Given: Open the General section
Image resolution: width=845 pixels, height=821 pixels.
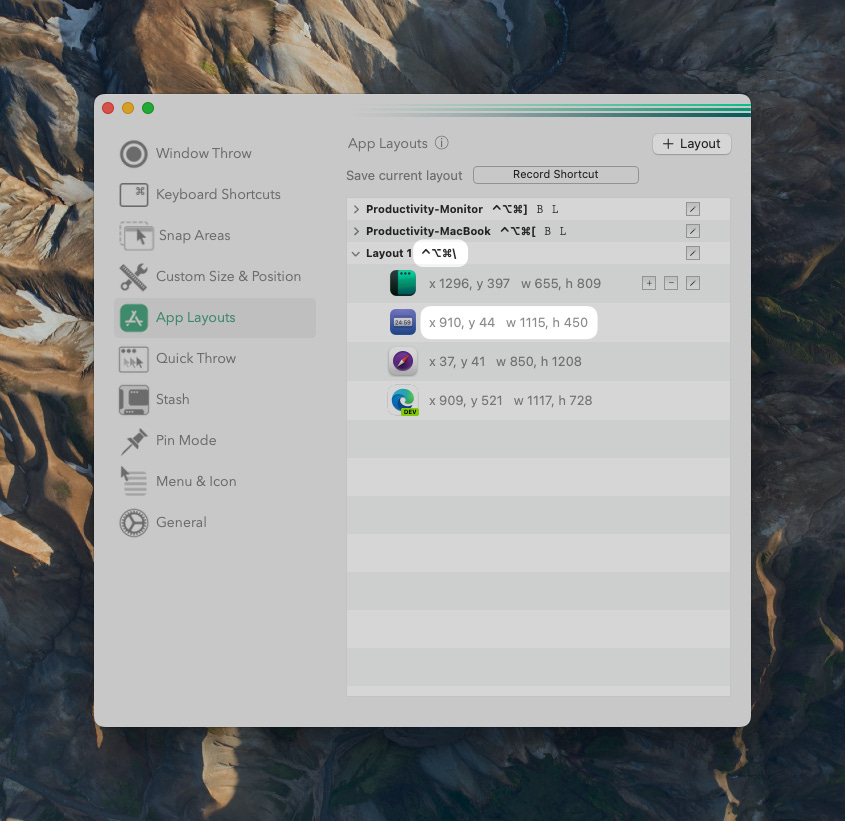Looking at the screenshot, I should coord(181,522).
